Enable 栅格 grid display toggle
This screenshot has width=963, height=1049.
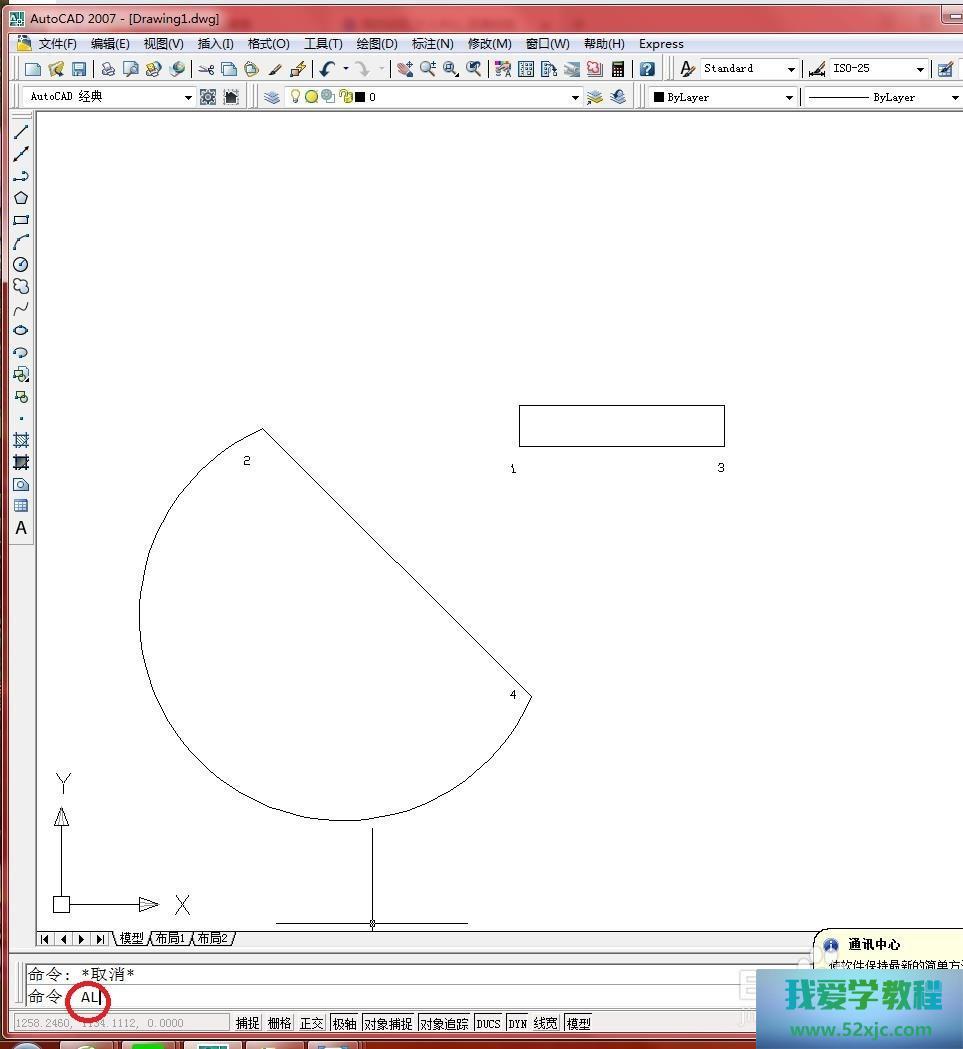[279, 1023]
